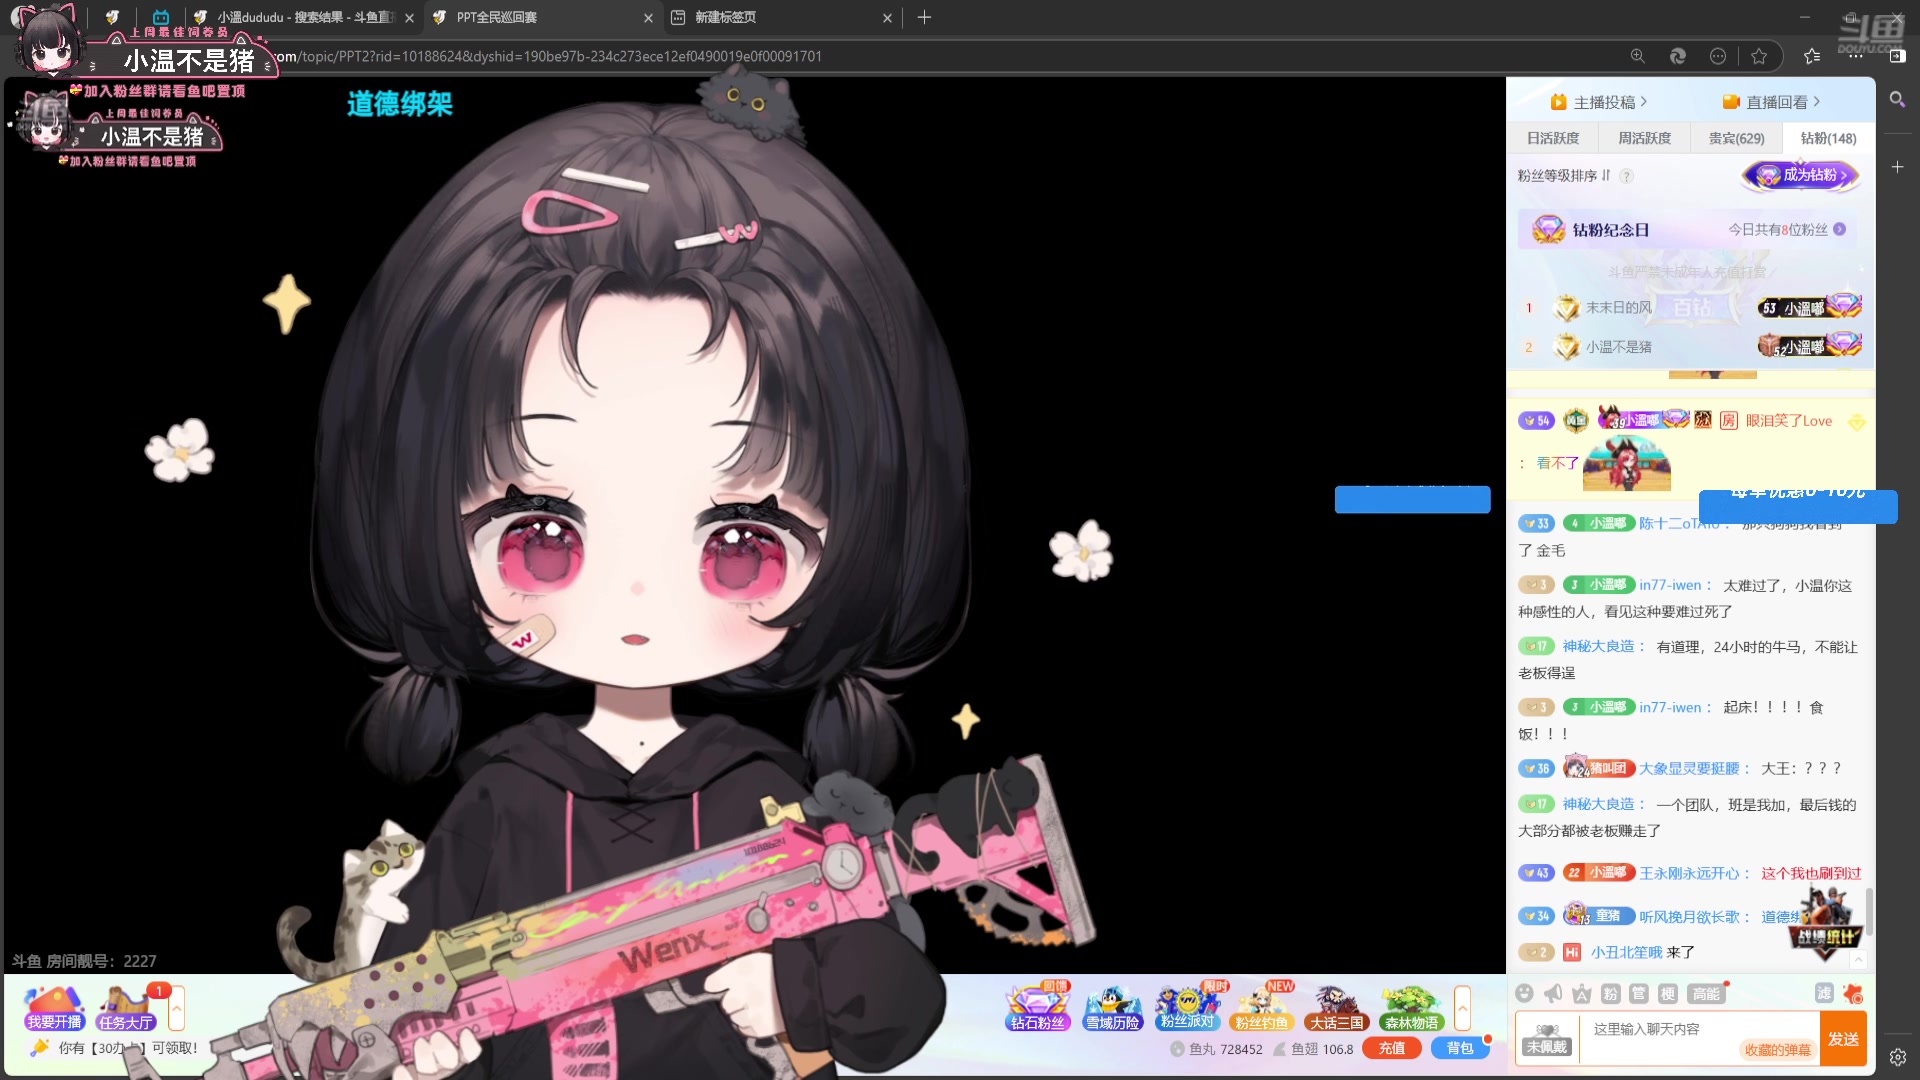Select ranked user 小温不是猪
The width and height of the screenshot is (1920, 1080).
click(1618, 347)
